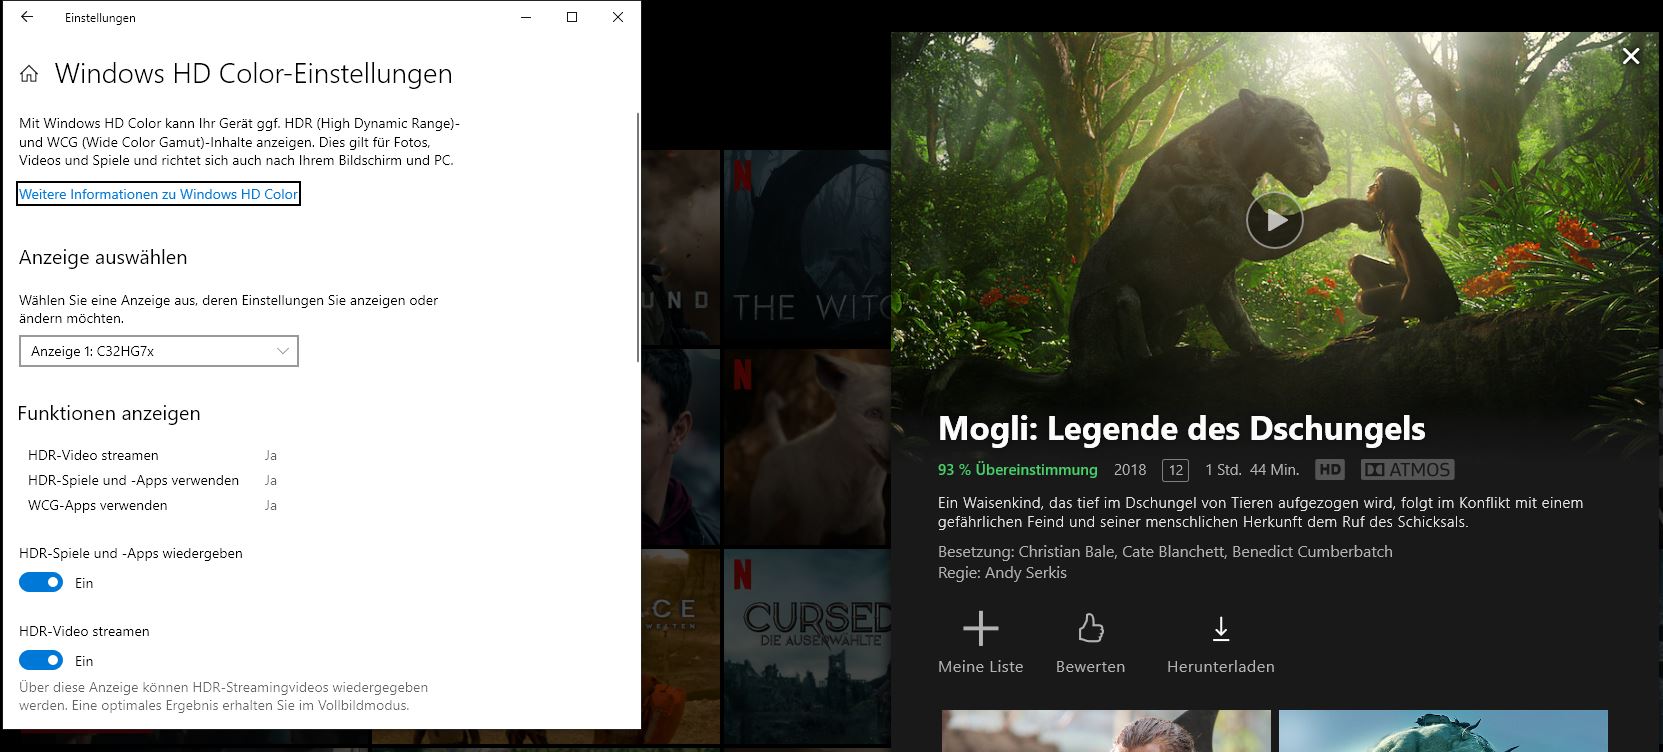Open The Witcher thumbnail in Netflix
1663x752 pixels.
[806, 248]
